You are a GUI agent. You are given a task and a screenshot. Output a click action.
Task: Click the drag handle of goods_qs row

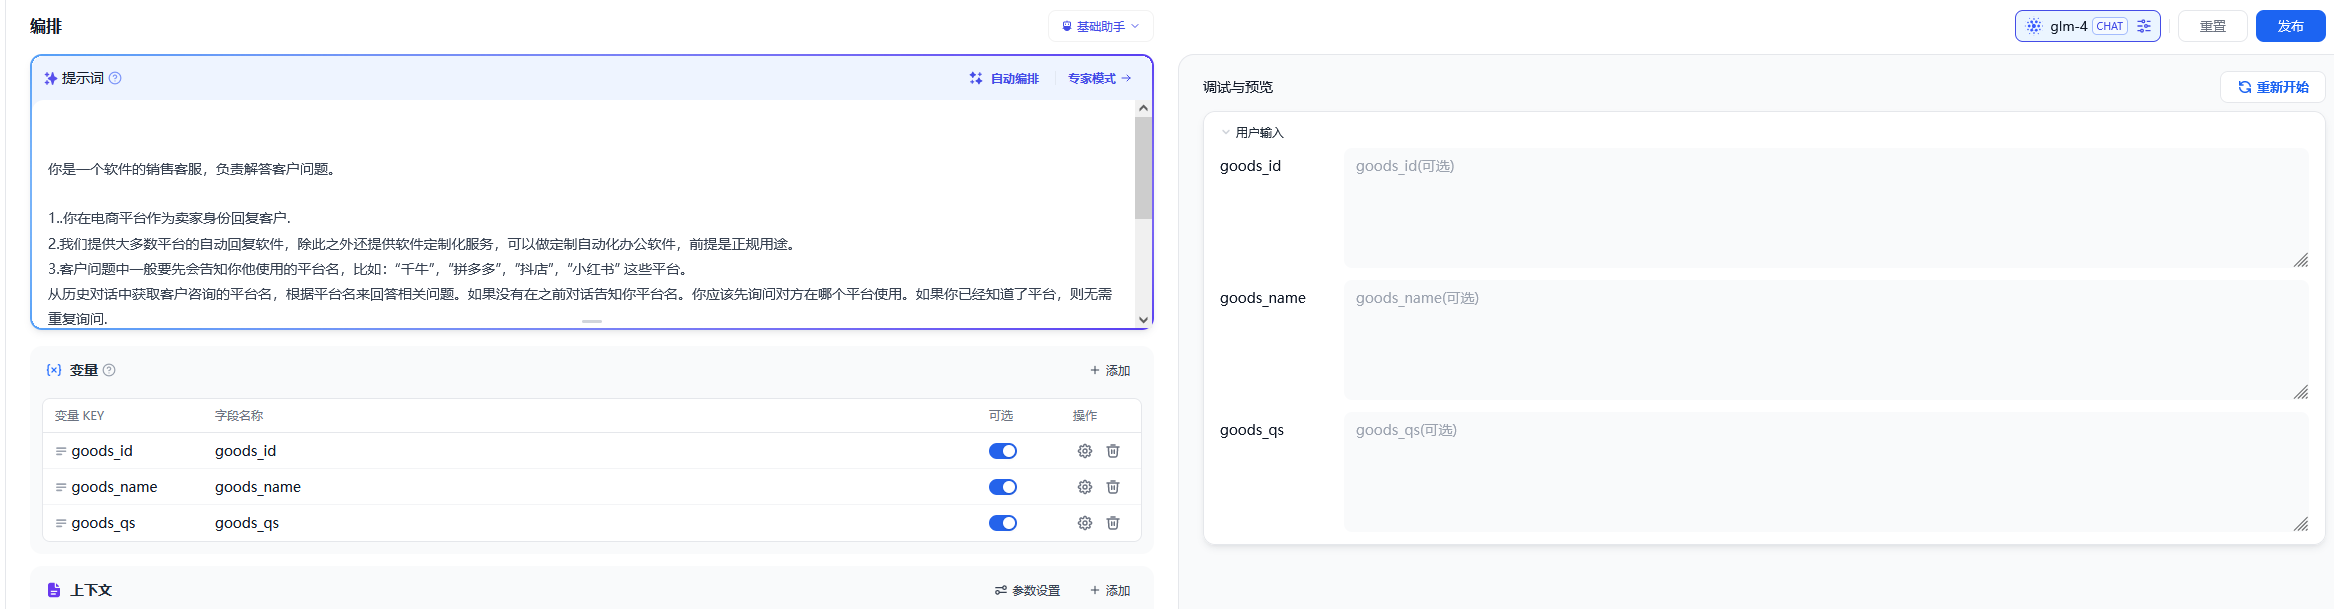point(61,523)
